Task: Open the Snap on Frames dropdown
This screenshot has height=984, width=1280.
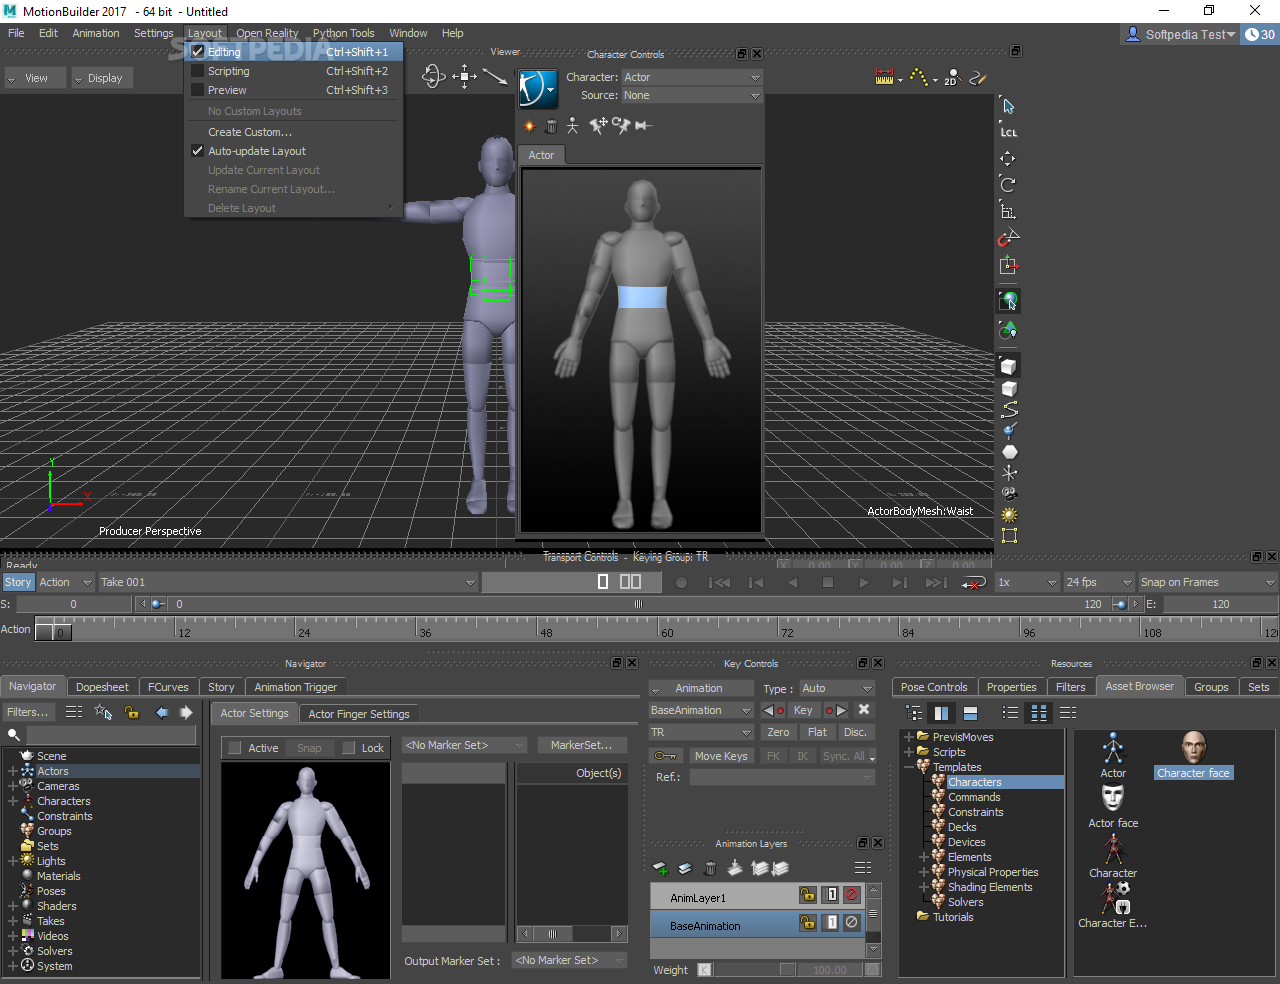Action: [1208, 582]
